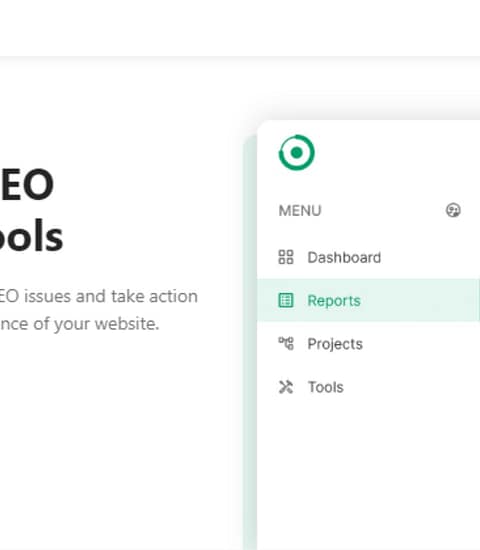Click the Dashboard grid icon

286,257
